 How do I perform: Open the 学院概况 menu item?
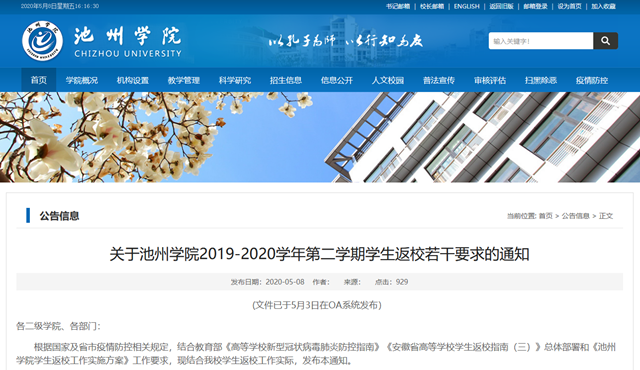82,80
